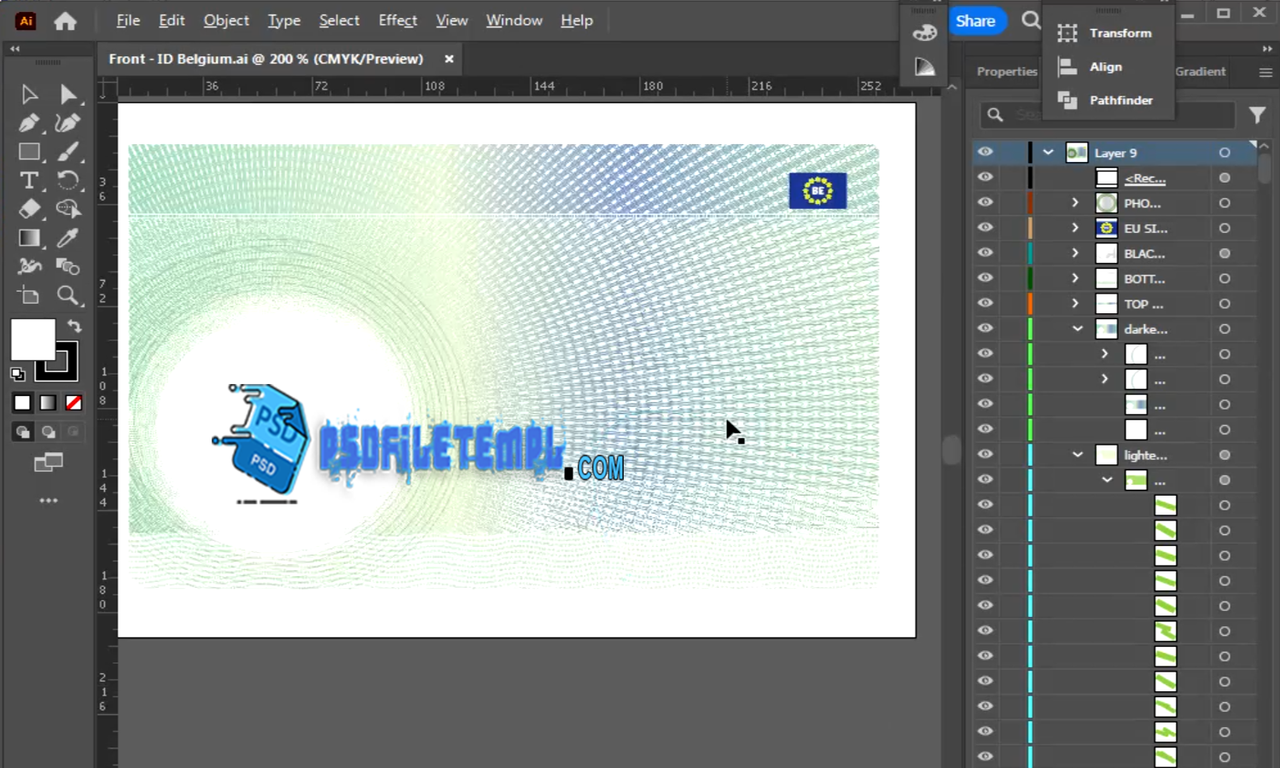Open the layers filter funnel
1280x768 pixels.
tap(1257, 115)
